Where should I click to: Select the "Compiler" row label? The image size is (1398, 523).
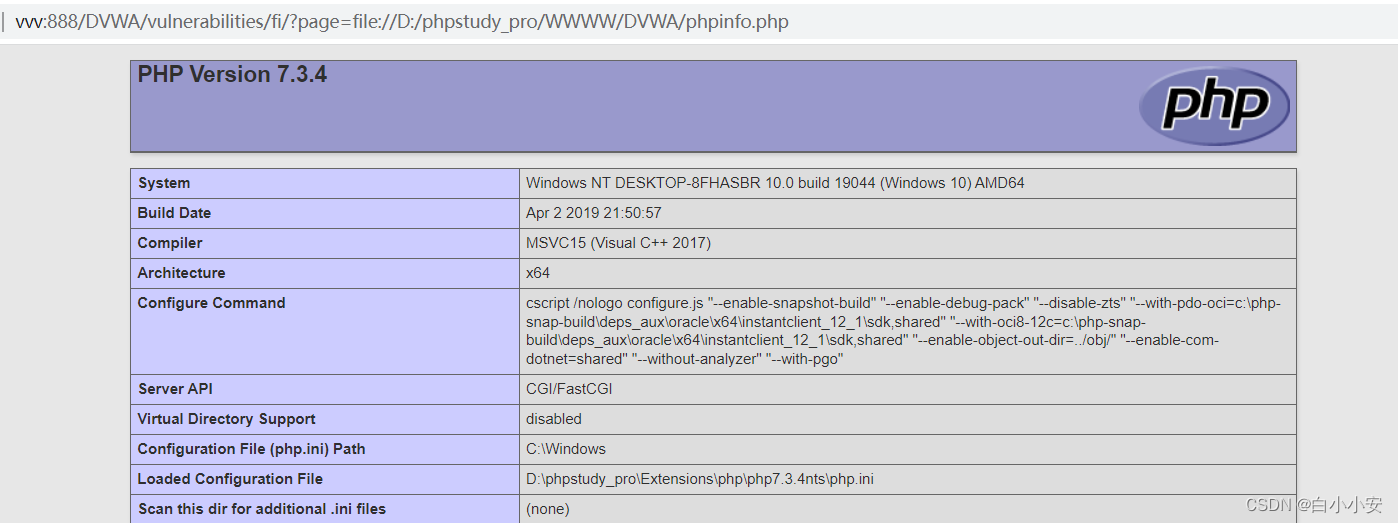tap(170, 243)
